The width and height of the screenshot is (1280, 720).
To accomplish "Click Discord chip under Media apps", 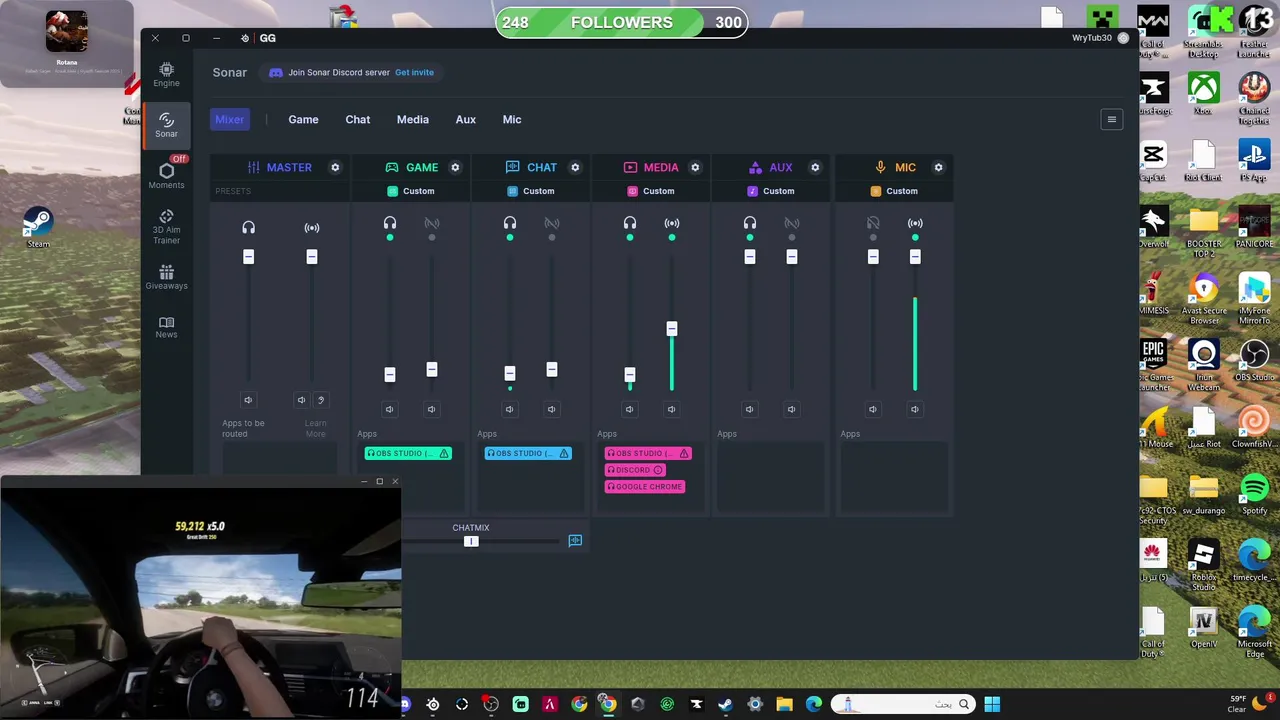I will [635, 470].
